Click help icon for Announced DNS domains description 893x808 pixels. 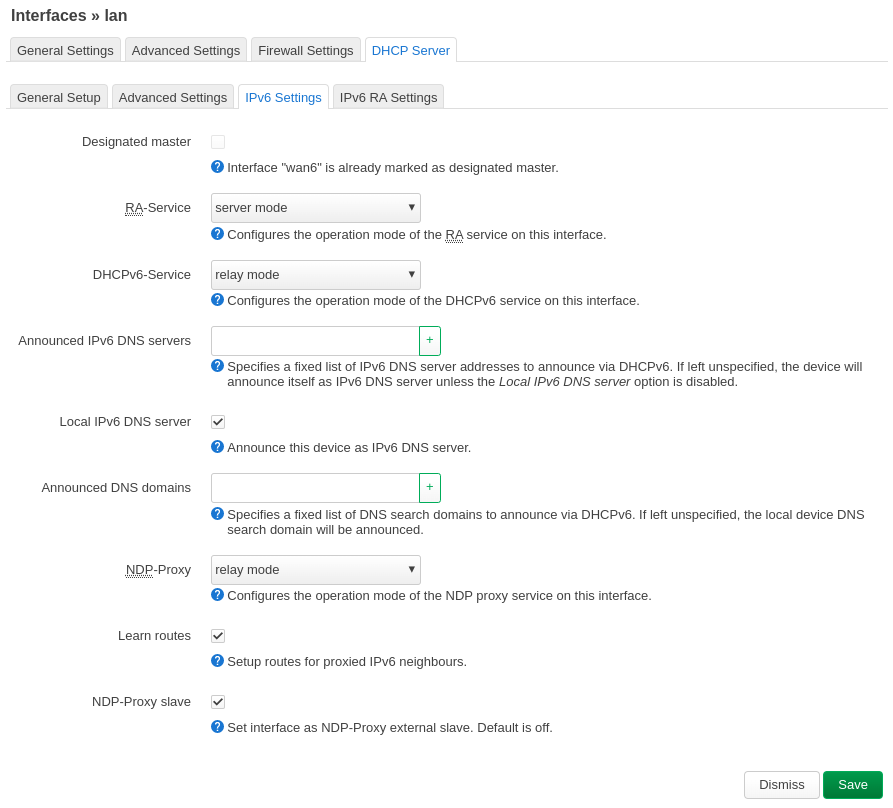217,514
